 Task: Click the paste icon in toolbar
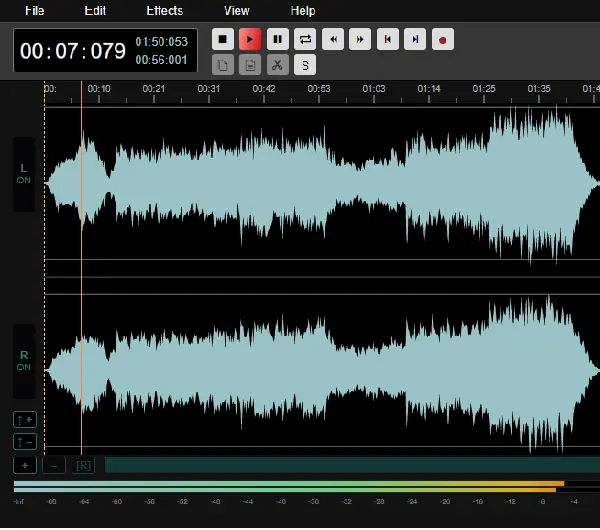(250, 65)
